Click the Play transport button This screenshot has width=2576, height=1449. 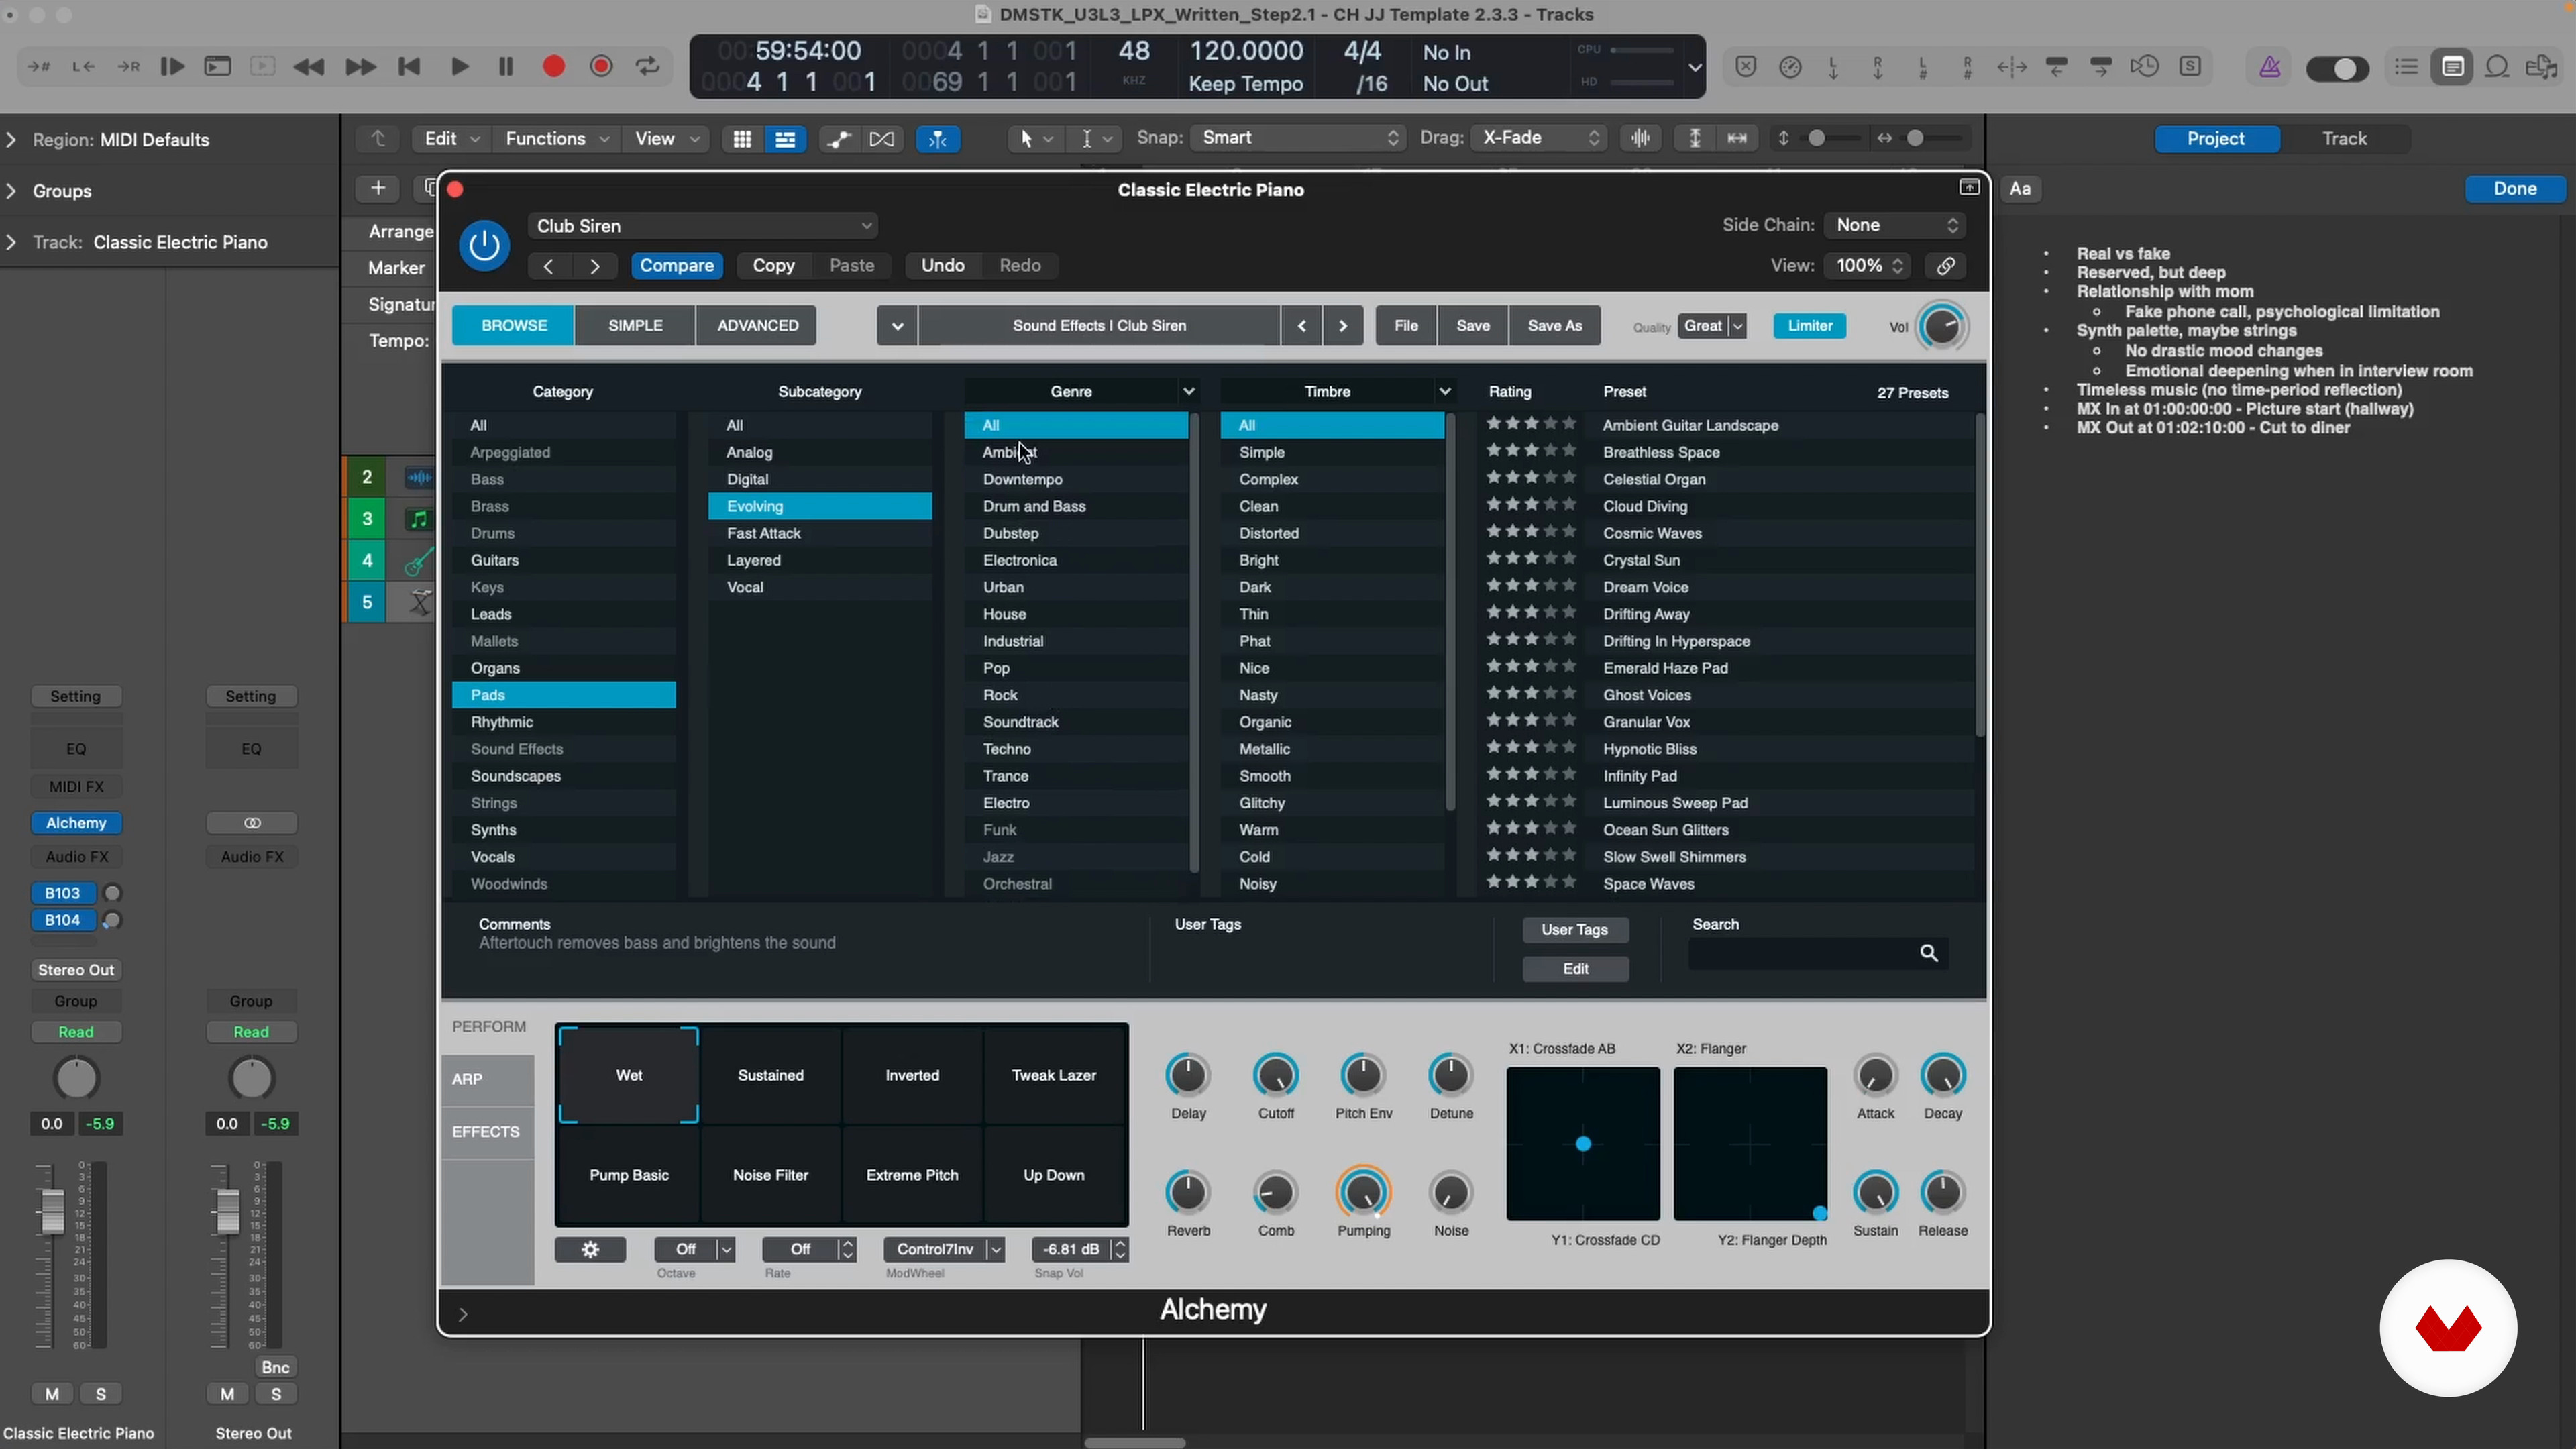coord(459,67)
